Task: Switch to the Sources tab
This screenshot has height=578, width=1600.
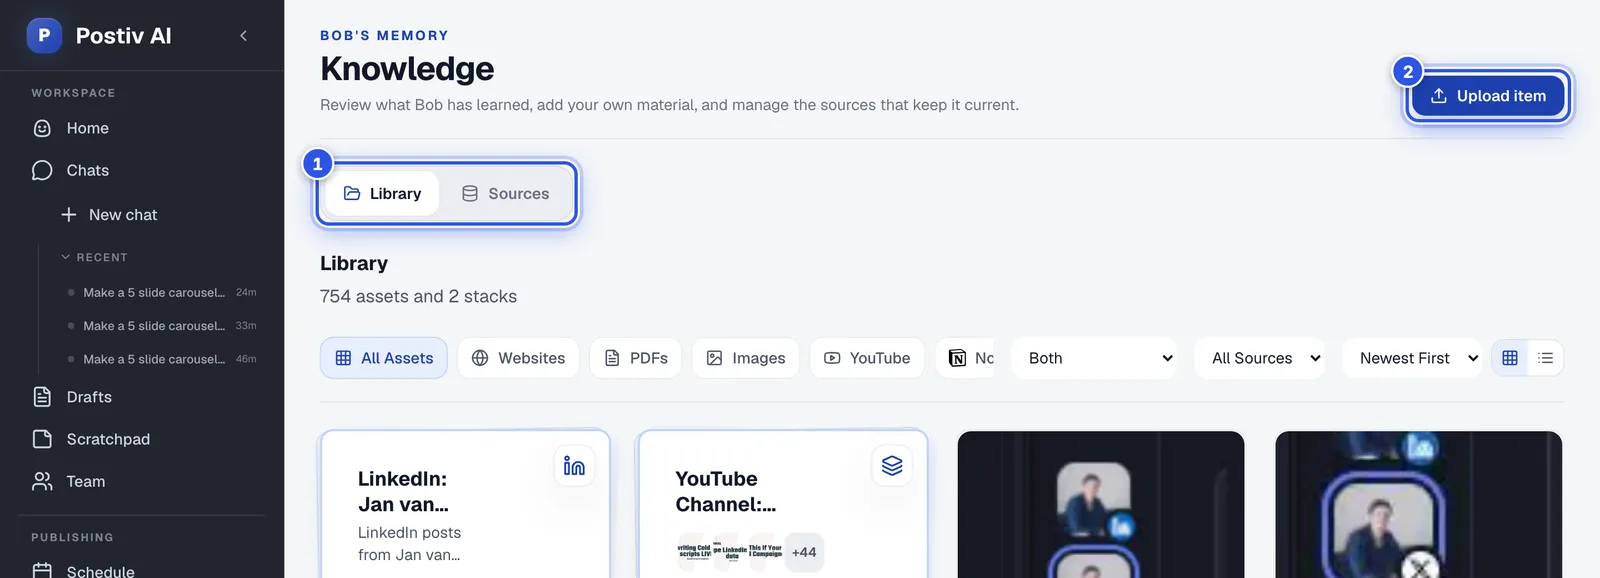Action: (505, 194)
